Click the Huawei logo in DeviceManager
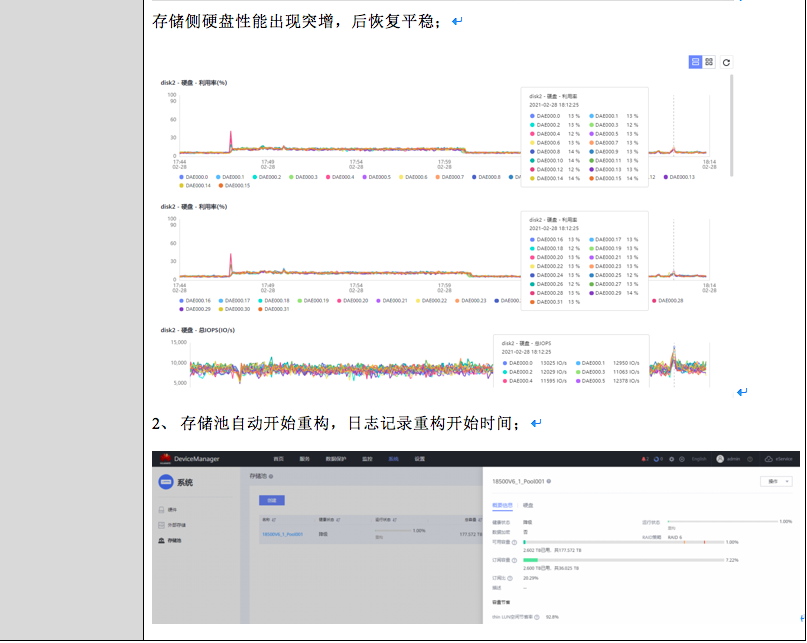 tap(165, 458)
